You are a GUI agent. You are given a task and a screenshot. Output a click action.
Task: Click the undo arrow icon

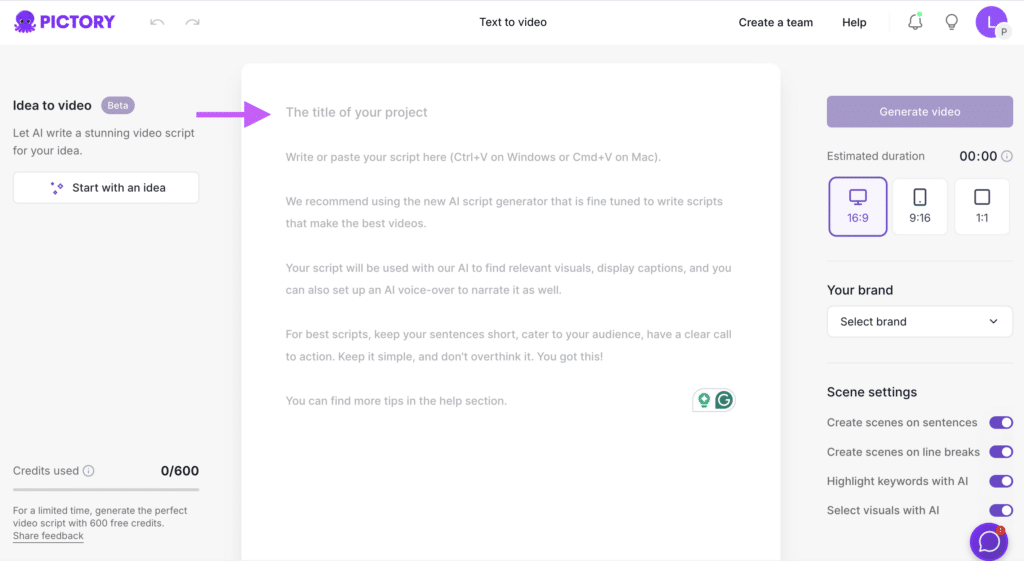(157, 22)
